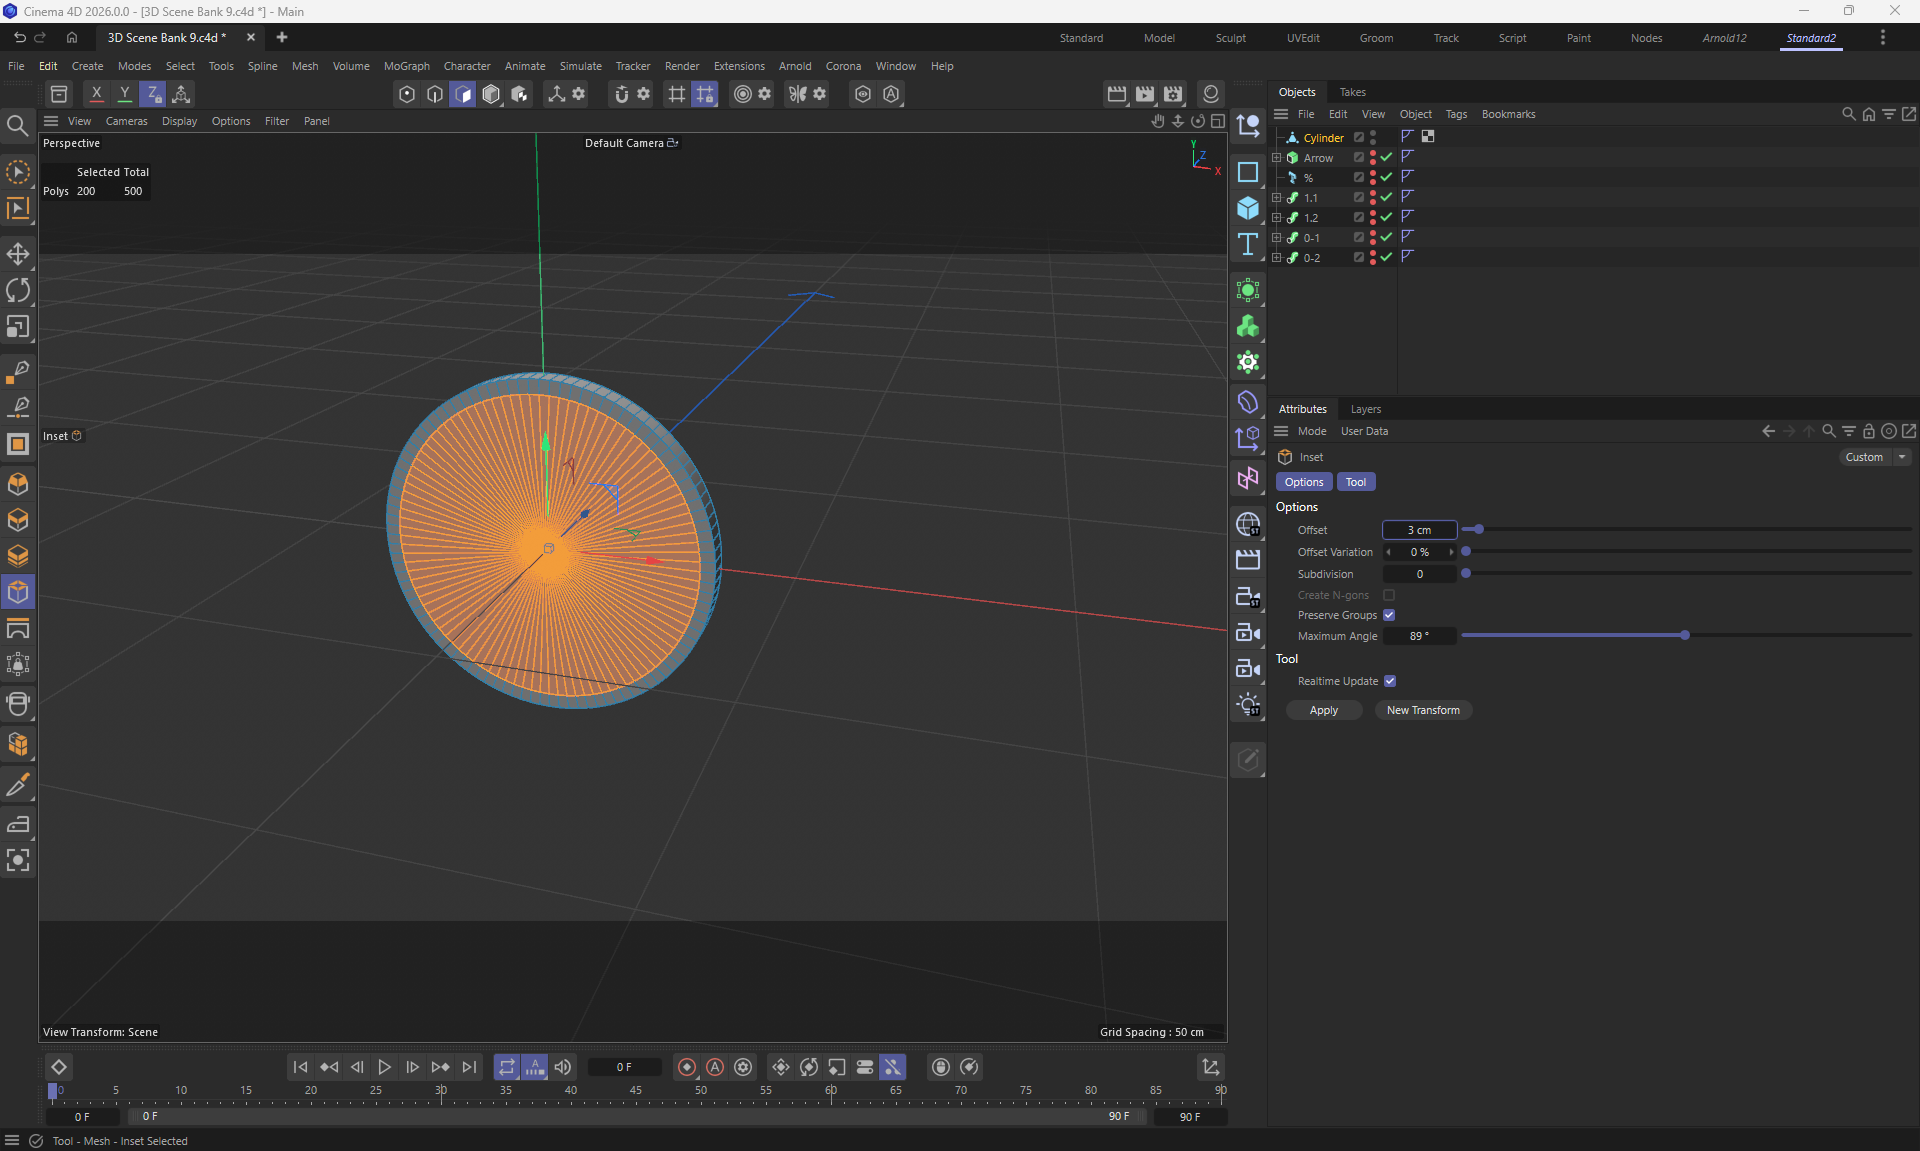The height and width of the screenshot is (1151, 1920).
Task: Click the New Transform button
Action: [x=1422, y=710]
